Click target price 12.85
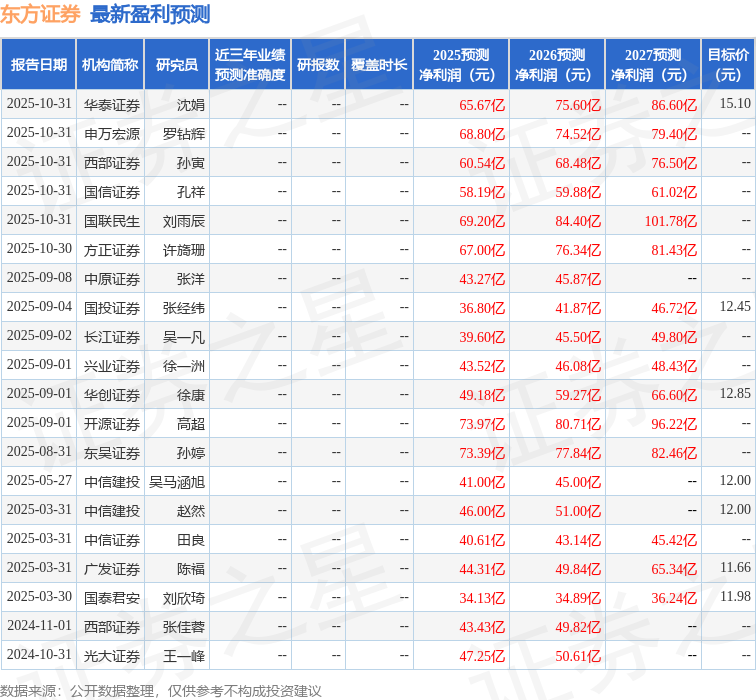 (735, 394)
